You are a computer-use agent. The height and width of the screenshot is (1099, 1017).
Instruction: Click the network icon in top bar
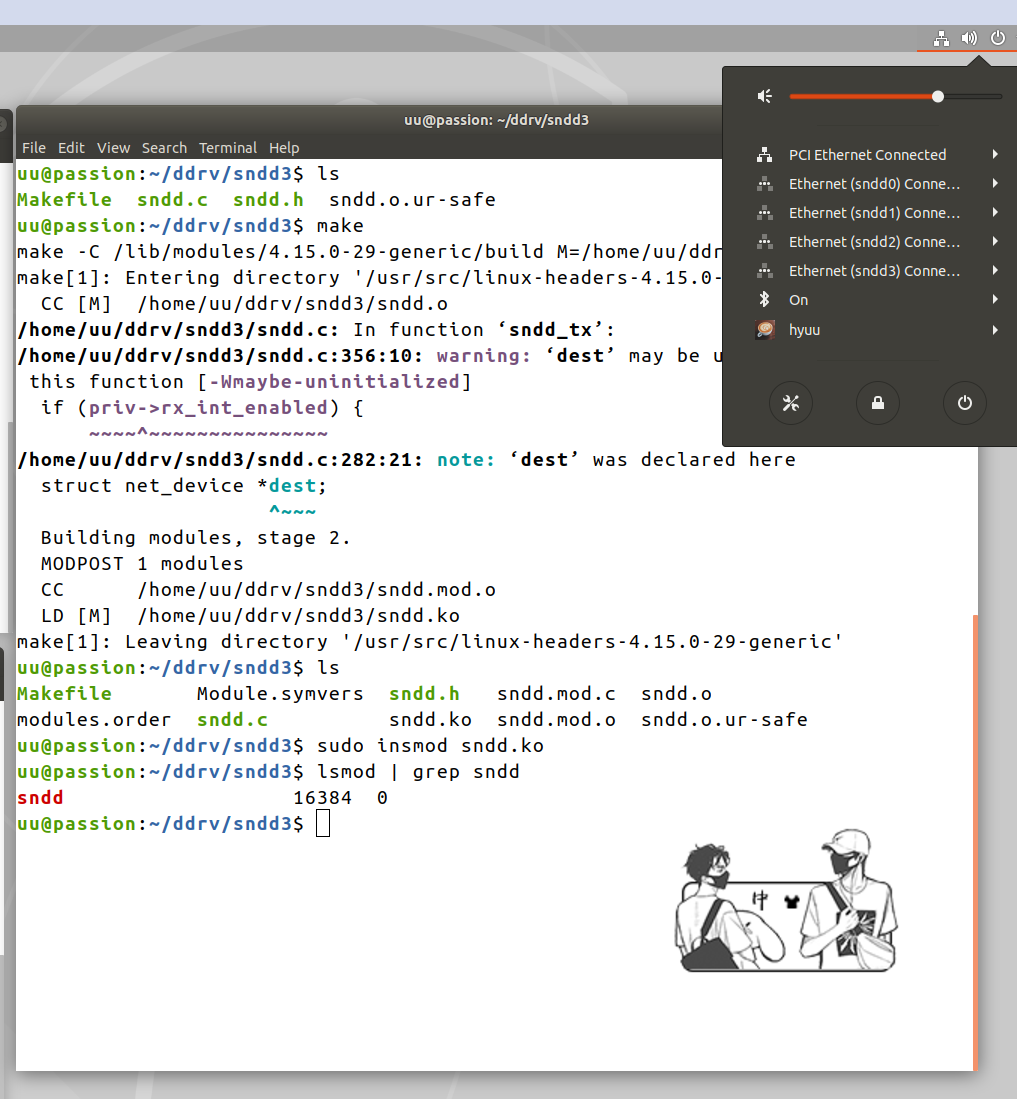click(x=940, y=38)
